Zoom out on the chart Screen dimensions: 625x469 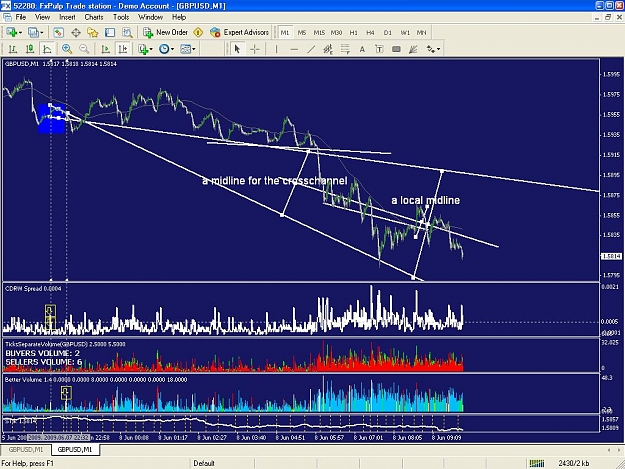[84, 49]
